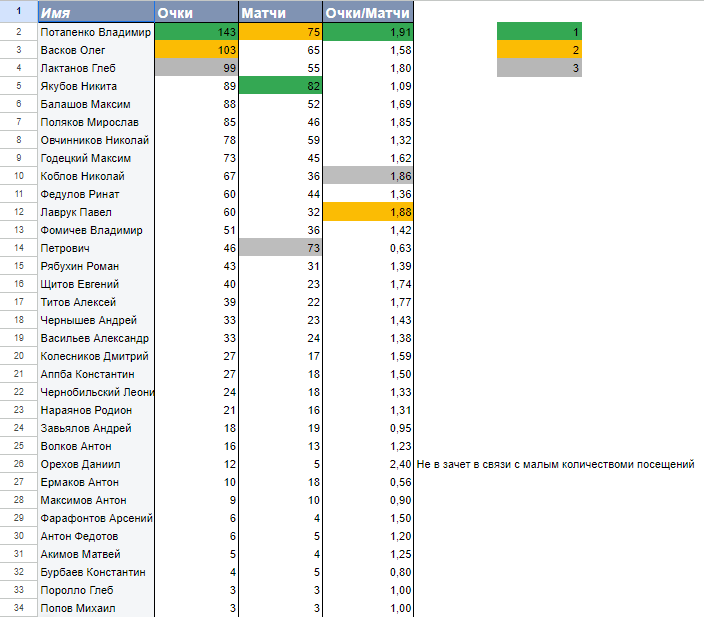Screen dimensions: 704x617
Task: Click the note "Не в зачет" text cell
Action: coord(555,464)
